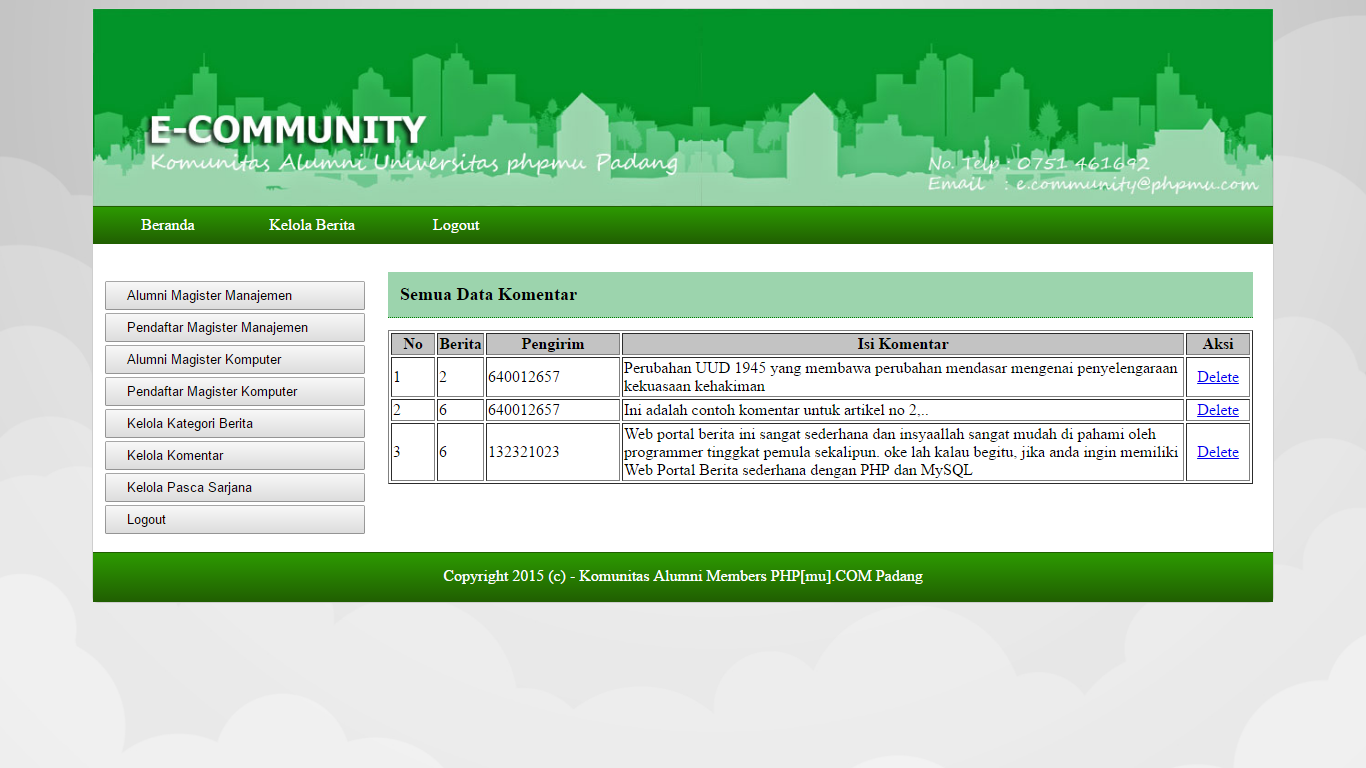Click the E-COMMUNITY banner logo
1366x768 pixels.
[288, 131]
